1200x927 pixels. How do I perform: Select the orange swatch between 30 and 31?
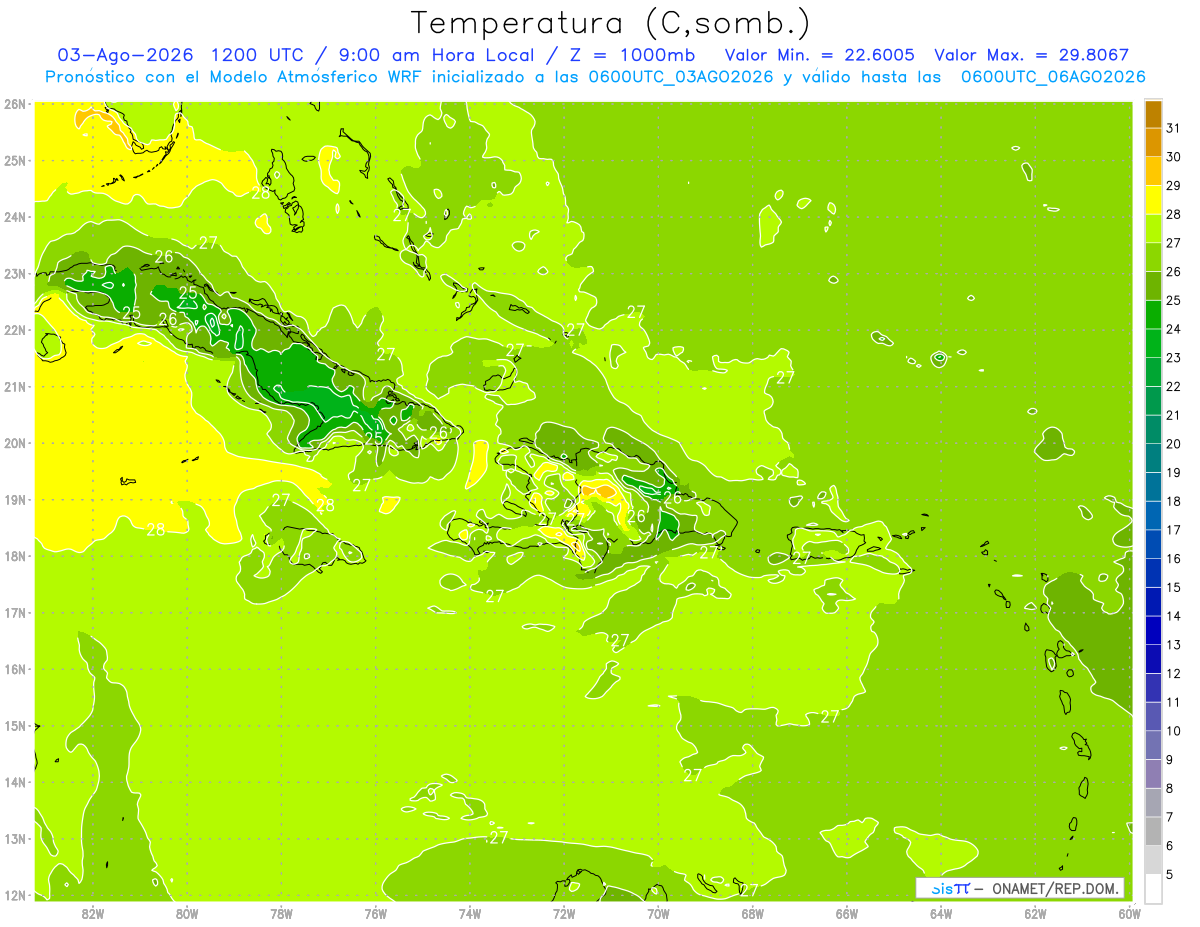1153,142
